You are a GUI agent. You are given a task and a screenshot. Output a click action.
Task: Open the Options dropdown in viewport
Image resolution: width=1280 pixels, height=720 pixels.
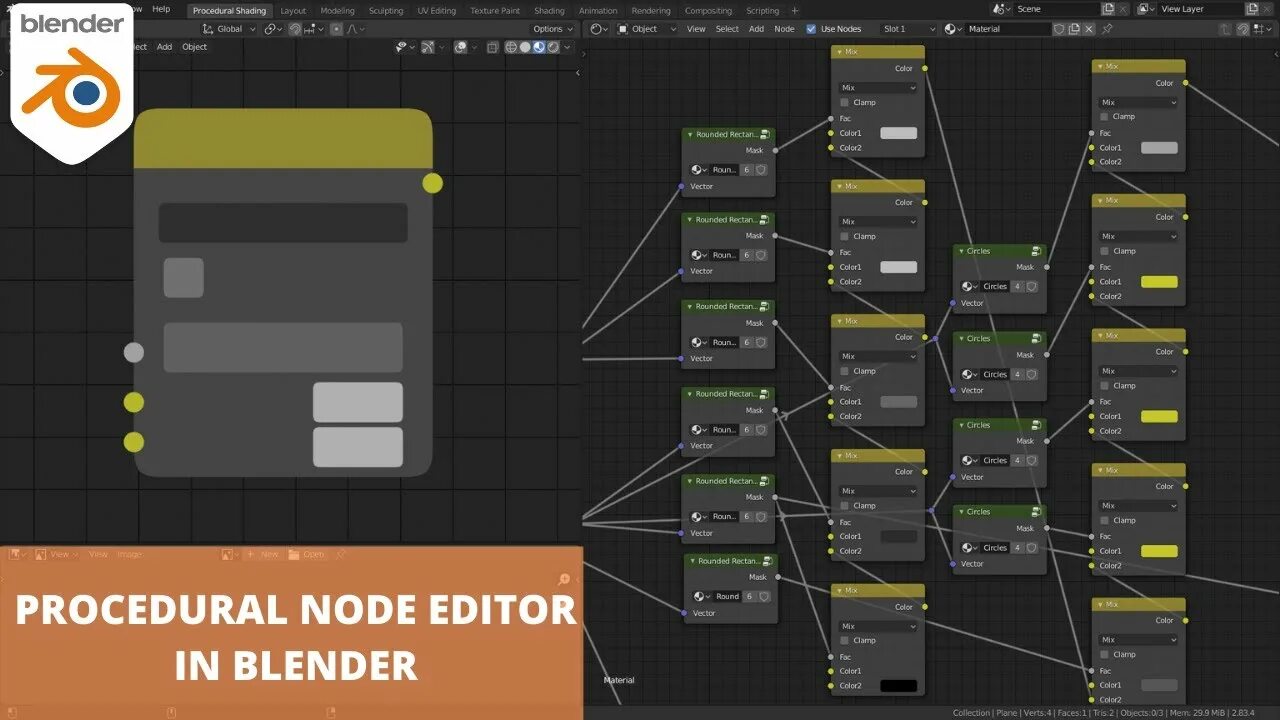[x=552, y=29]
